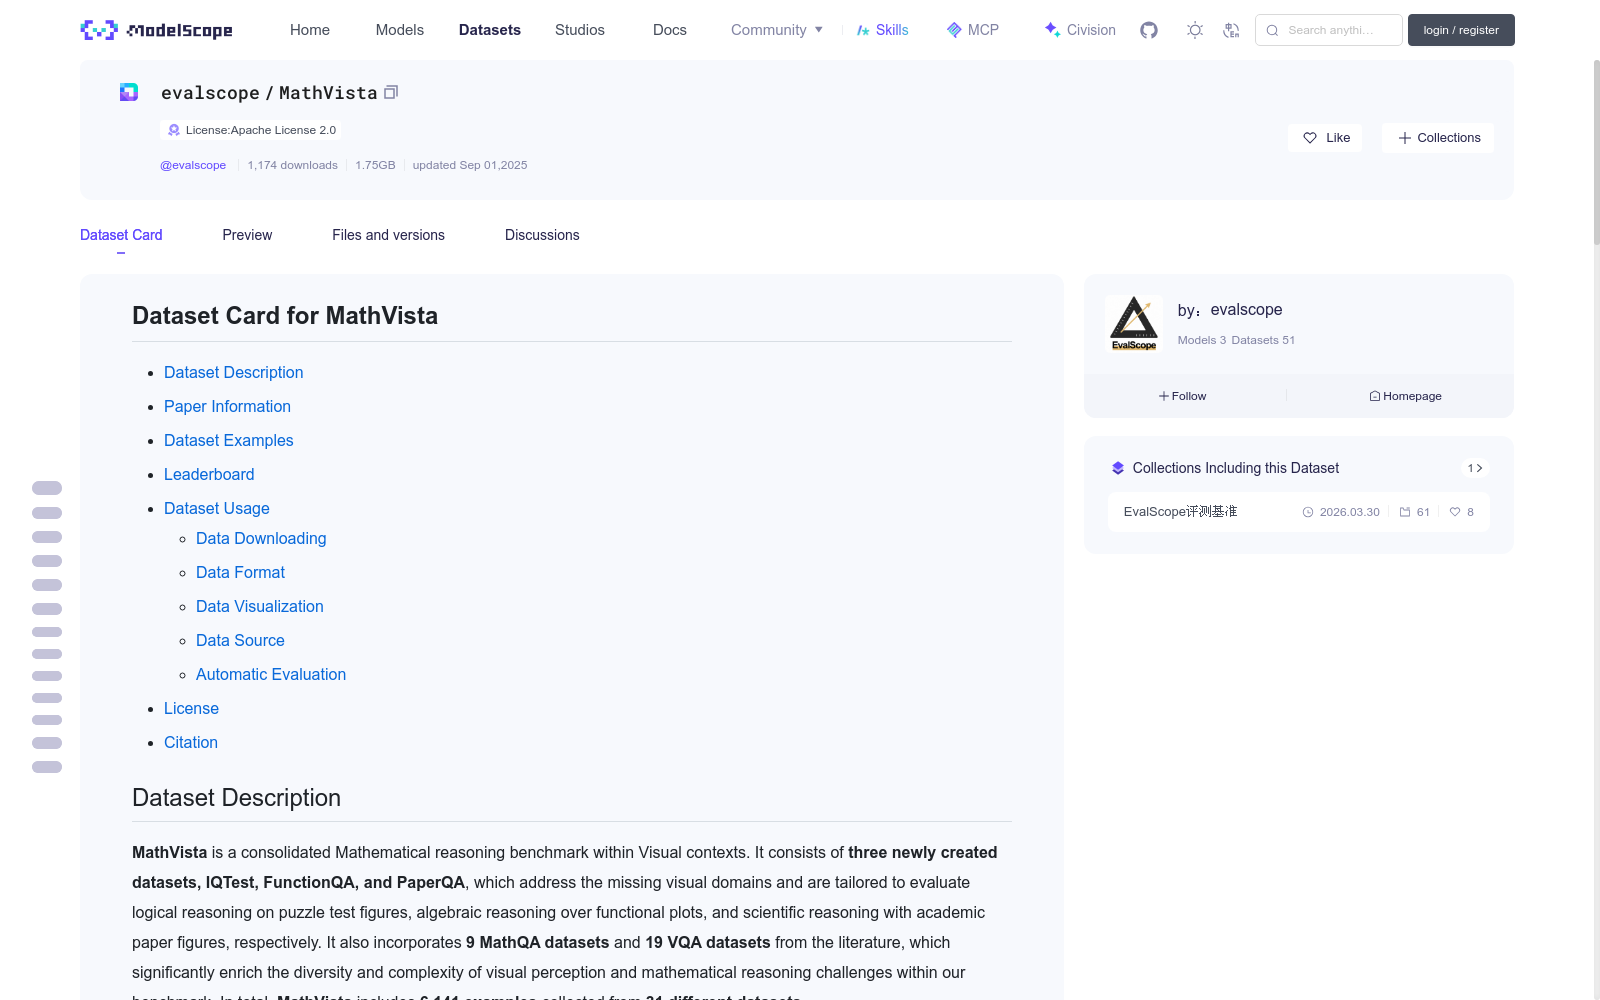The height and width of the screenshot is (1000, 1600).
Task: Select the Dataset Card tab
Action: [121, 235]
